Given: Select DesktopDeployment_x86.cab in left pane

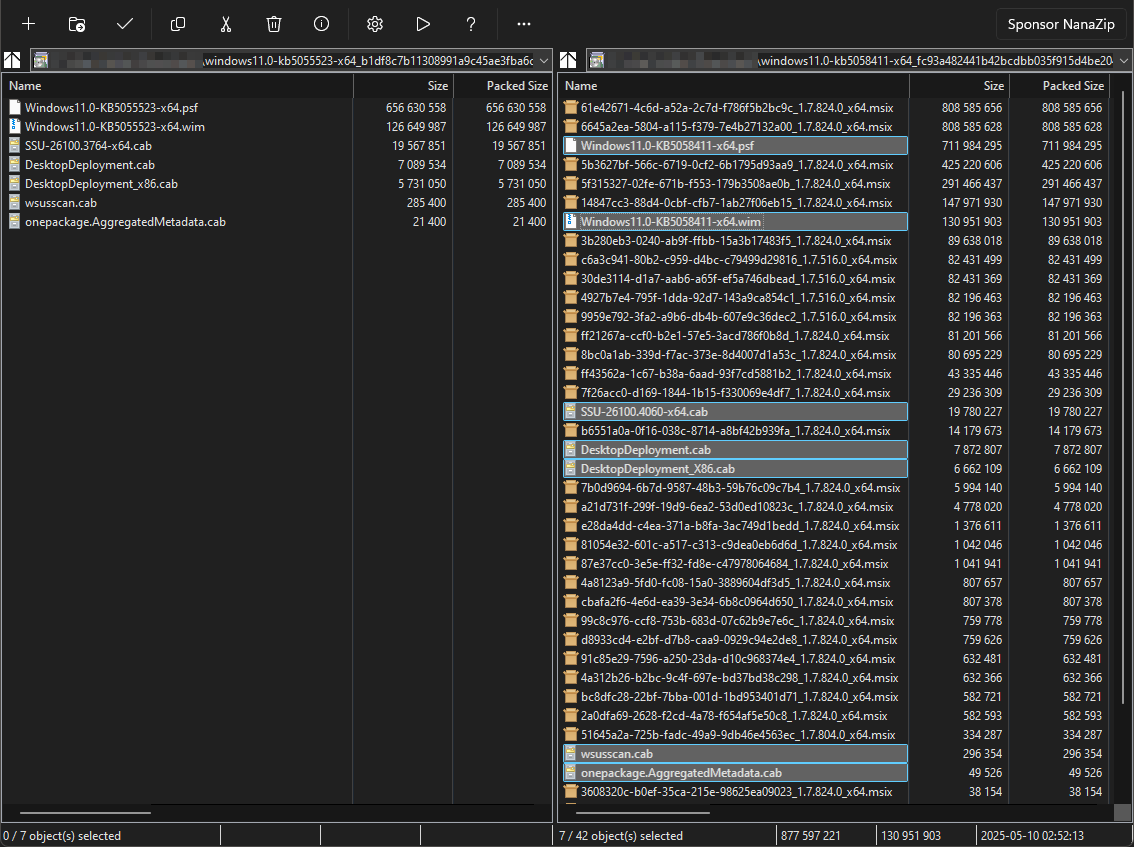Looking at the screenshot, I should pos(278,184).
